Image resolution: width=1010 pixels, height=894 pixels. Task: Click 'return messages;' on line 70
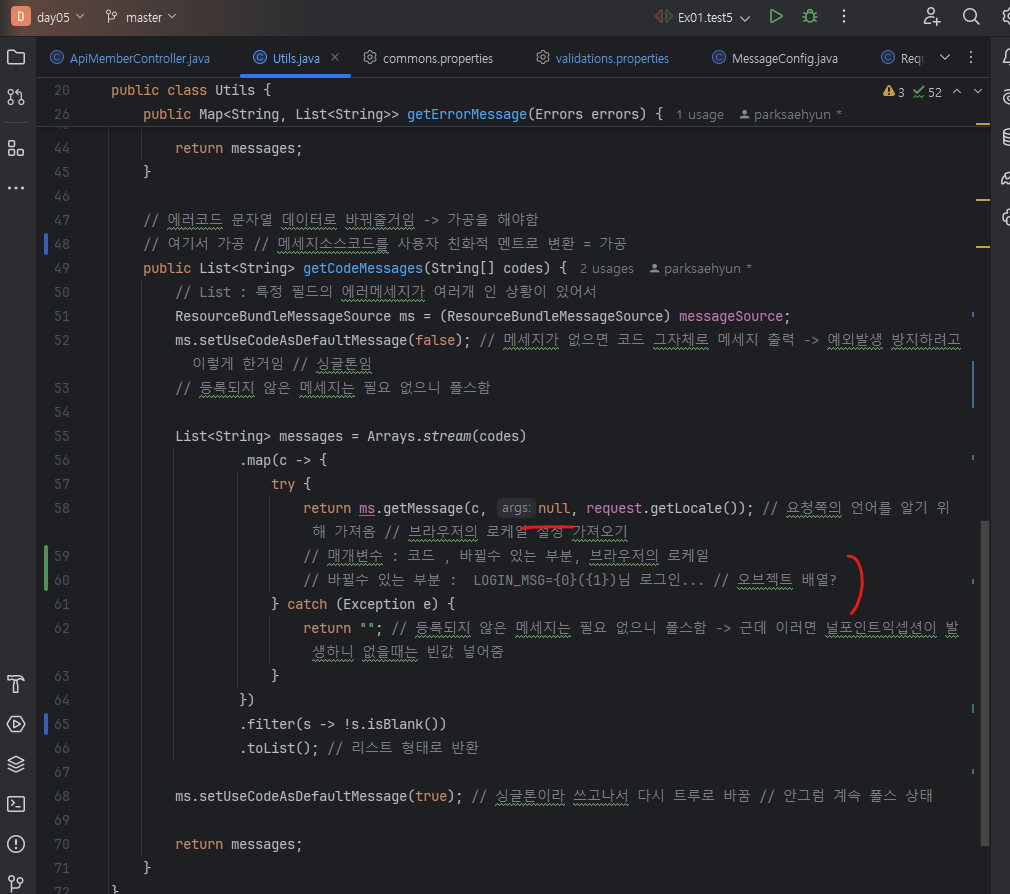point(238,844)
